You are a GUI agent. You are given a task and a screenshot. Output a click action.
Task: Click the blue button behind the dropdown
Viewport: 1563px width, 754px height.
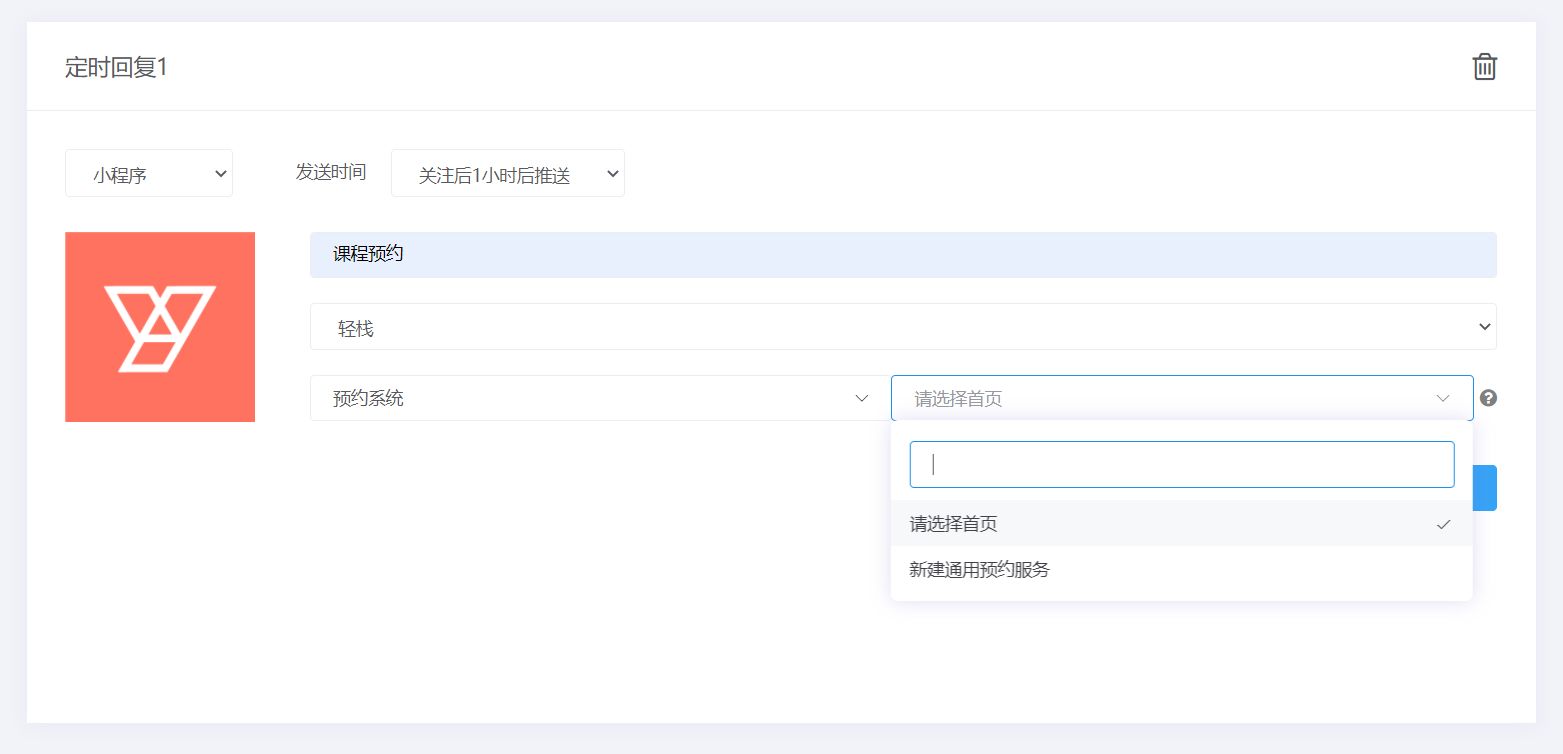pyautogui.click(x=1485, y=488)
